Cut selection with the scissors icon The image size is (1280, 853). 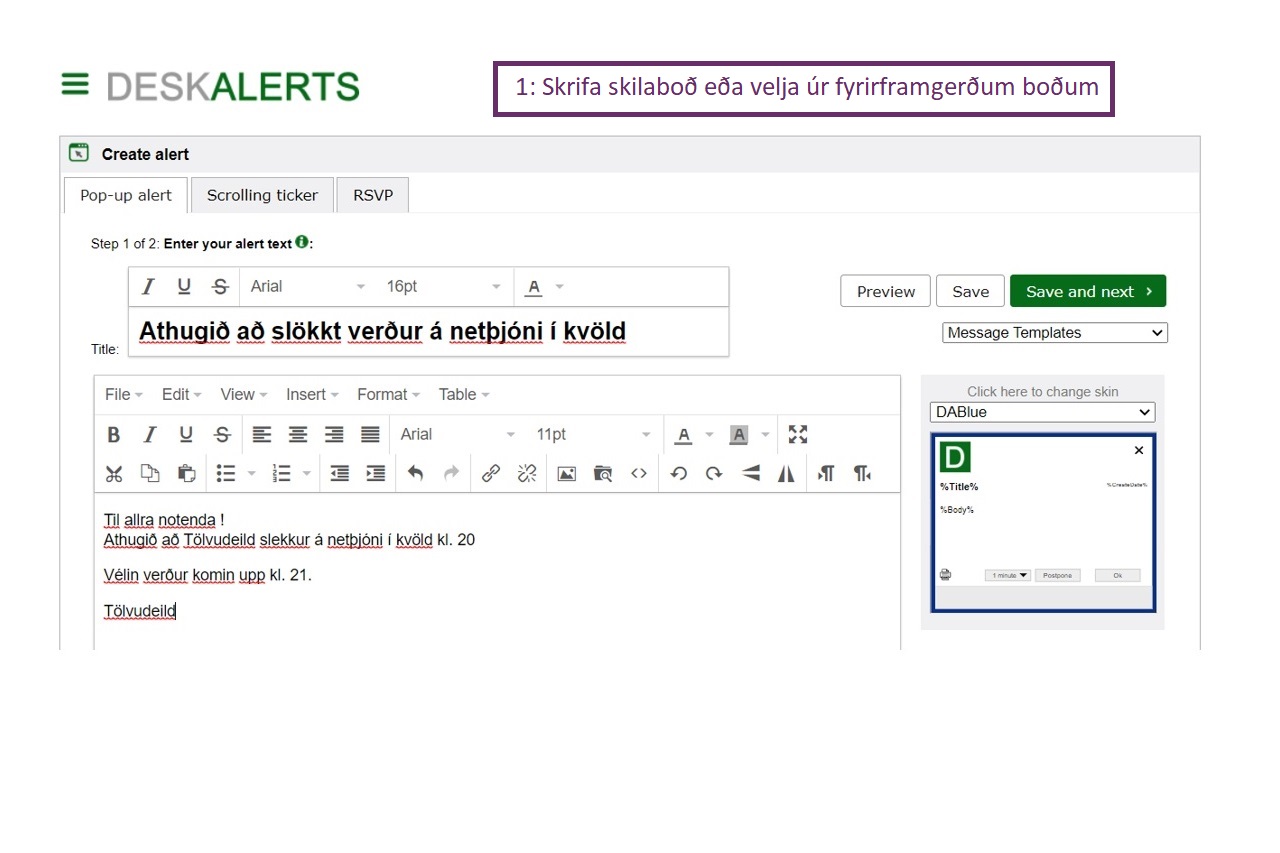(114, 474)
